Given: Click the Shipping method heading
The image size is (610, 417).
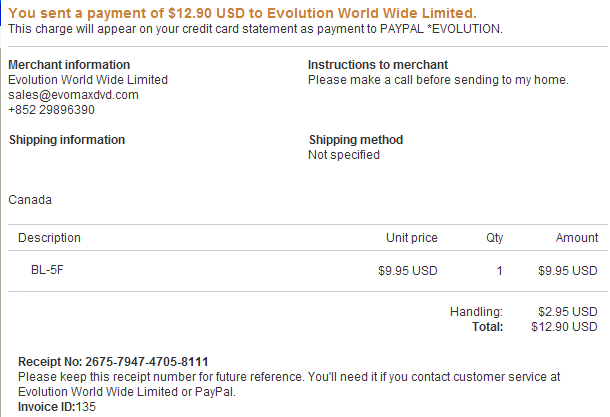Looking at the screenshot, I should [356, 140].
